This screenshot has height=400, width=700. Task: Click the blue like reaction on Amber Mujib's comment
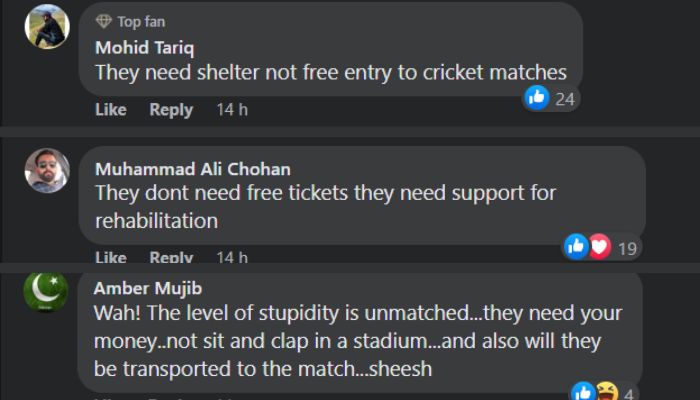click(583, 391)
